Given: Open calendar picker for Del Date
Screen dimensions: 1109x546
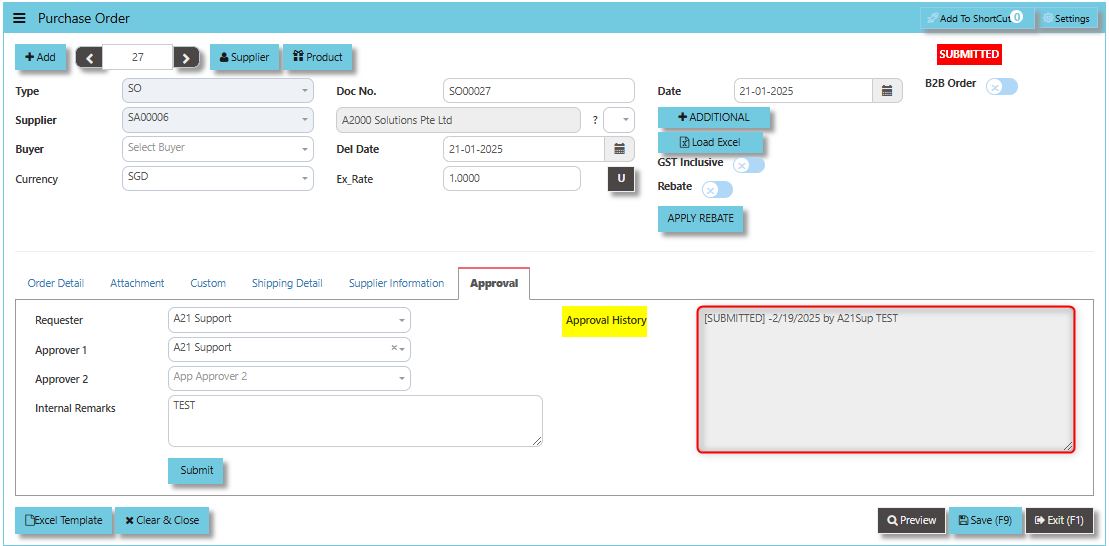Looking at the screenshot, I should pos(619,149).
